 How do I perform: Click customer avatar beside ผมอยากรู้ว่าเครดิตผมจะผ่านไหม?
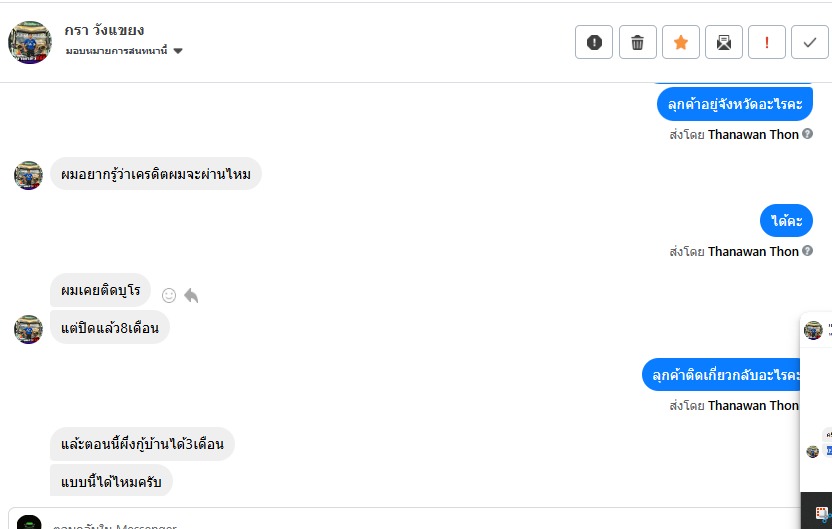(28, 175)
